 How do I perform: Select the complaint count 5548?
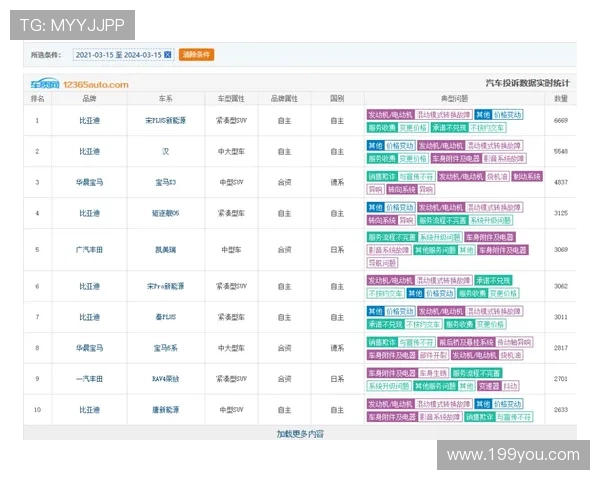coord(561,152)
